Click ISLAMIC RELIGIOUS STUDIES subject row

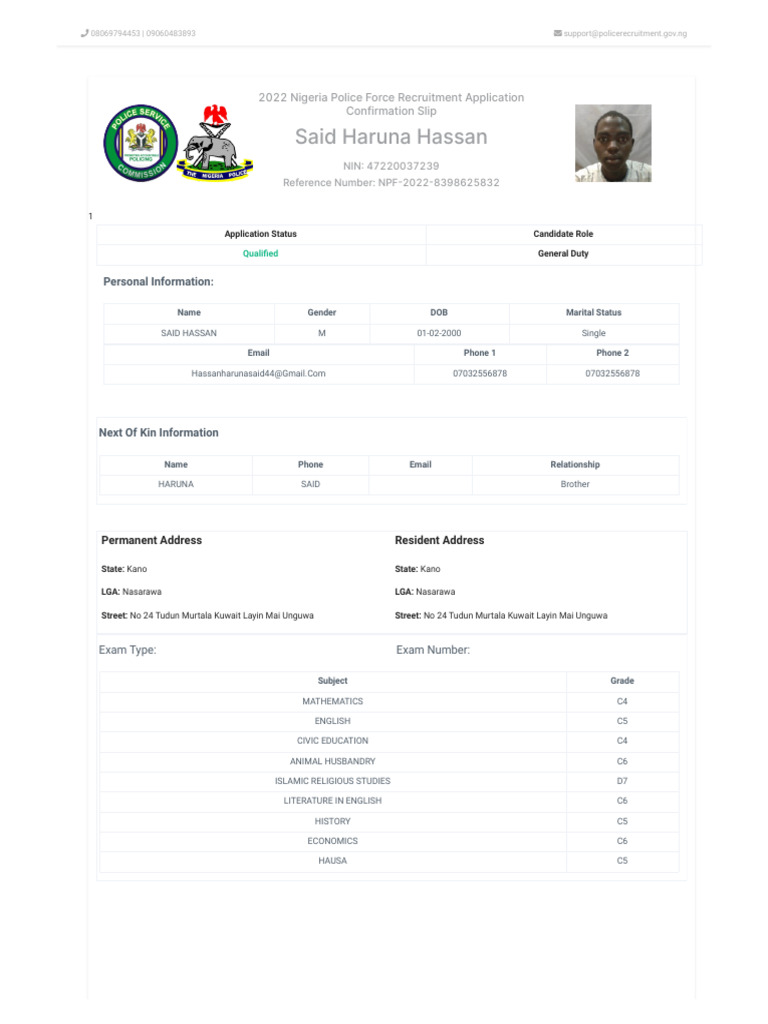[x=389, y=781]
